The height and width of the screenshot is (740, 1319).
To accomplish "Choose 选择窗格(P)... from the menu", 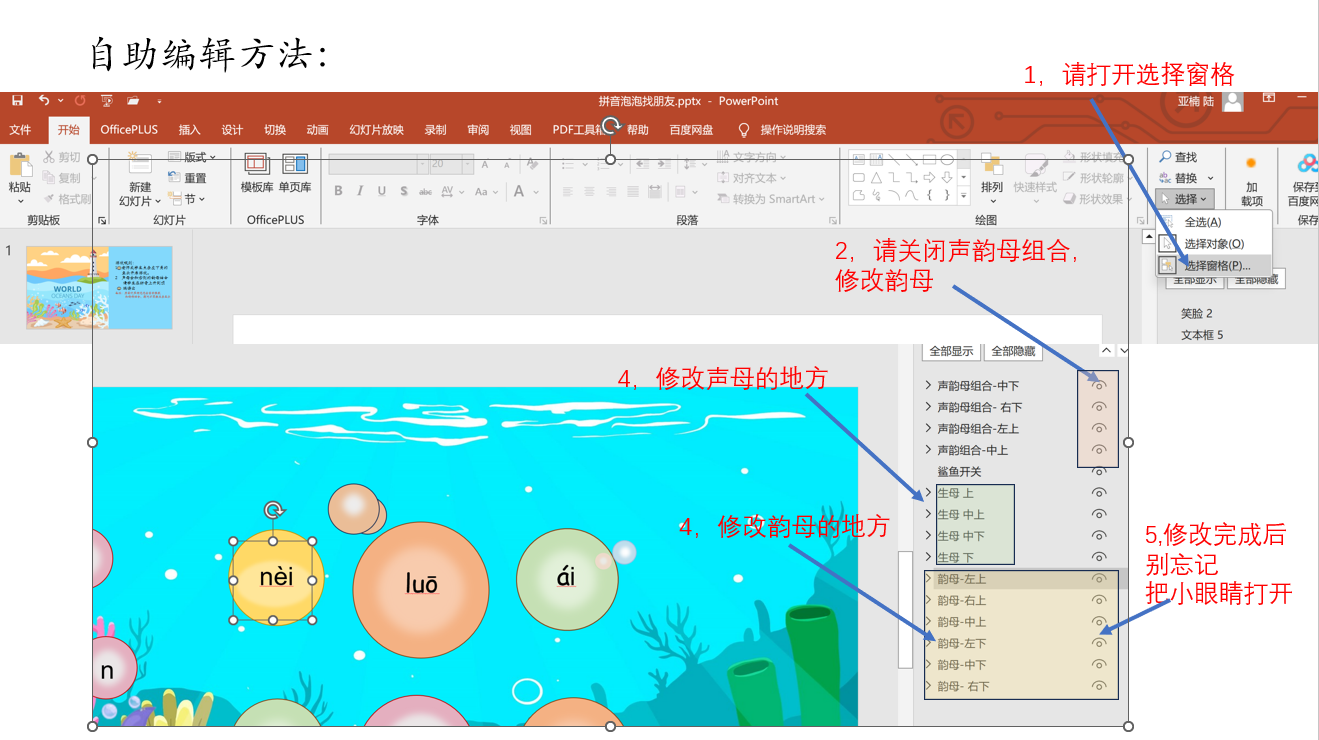I will [1216, 266].
